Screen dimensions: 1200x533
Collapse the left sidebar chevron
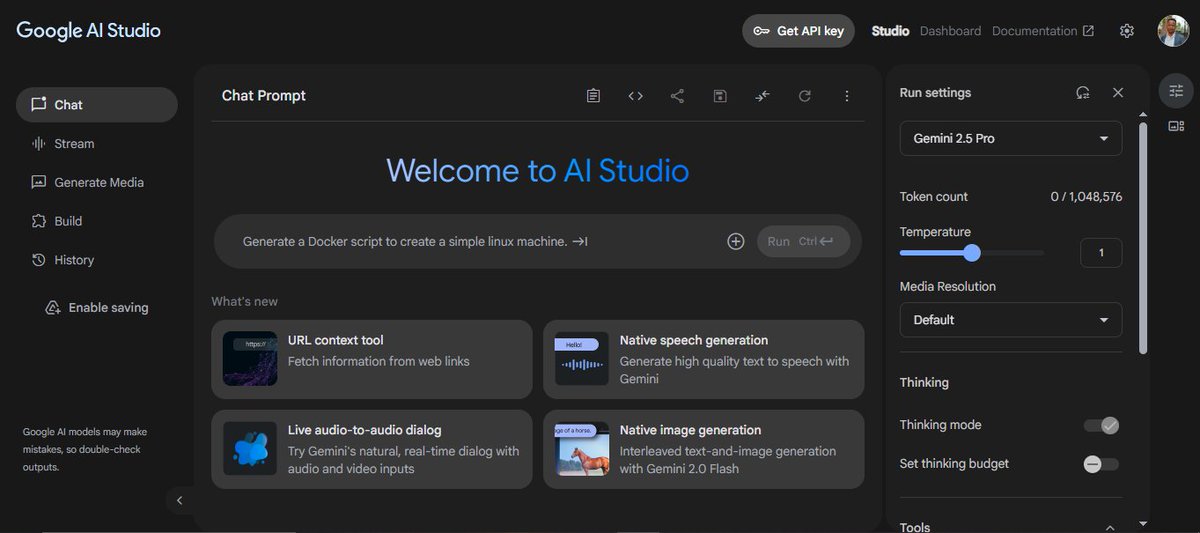179,500
